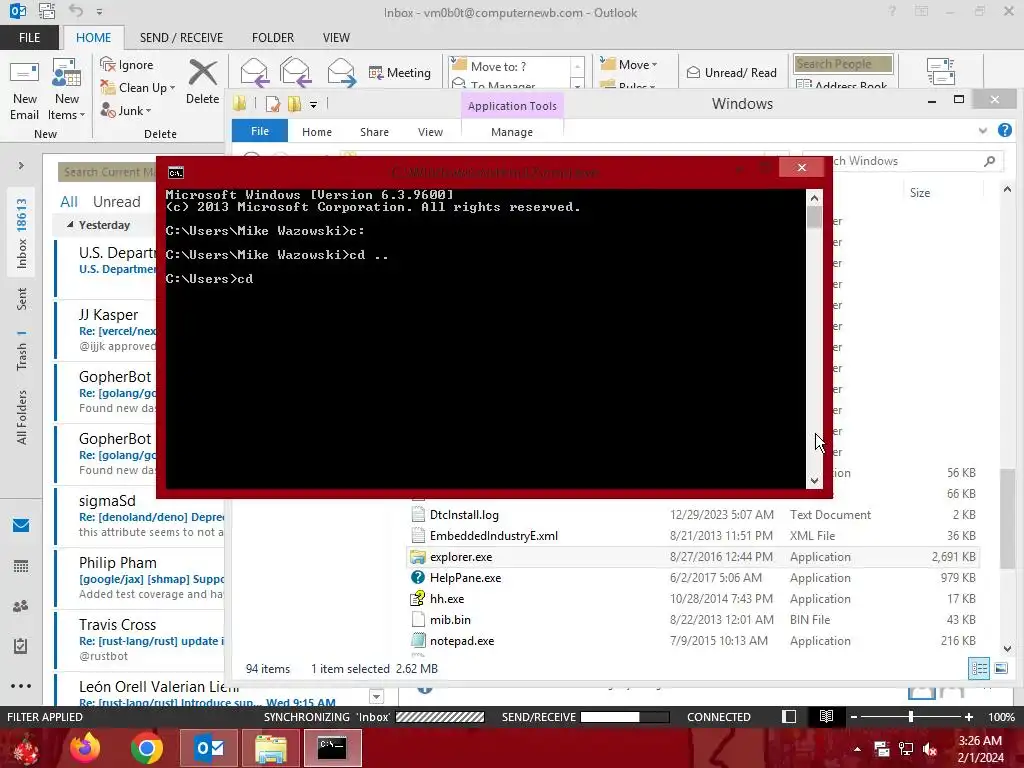The height and width of the screenshot is (768, 1024).
Task: Open Clean Up dropdown
Action: pos(138,88)
